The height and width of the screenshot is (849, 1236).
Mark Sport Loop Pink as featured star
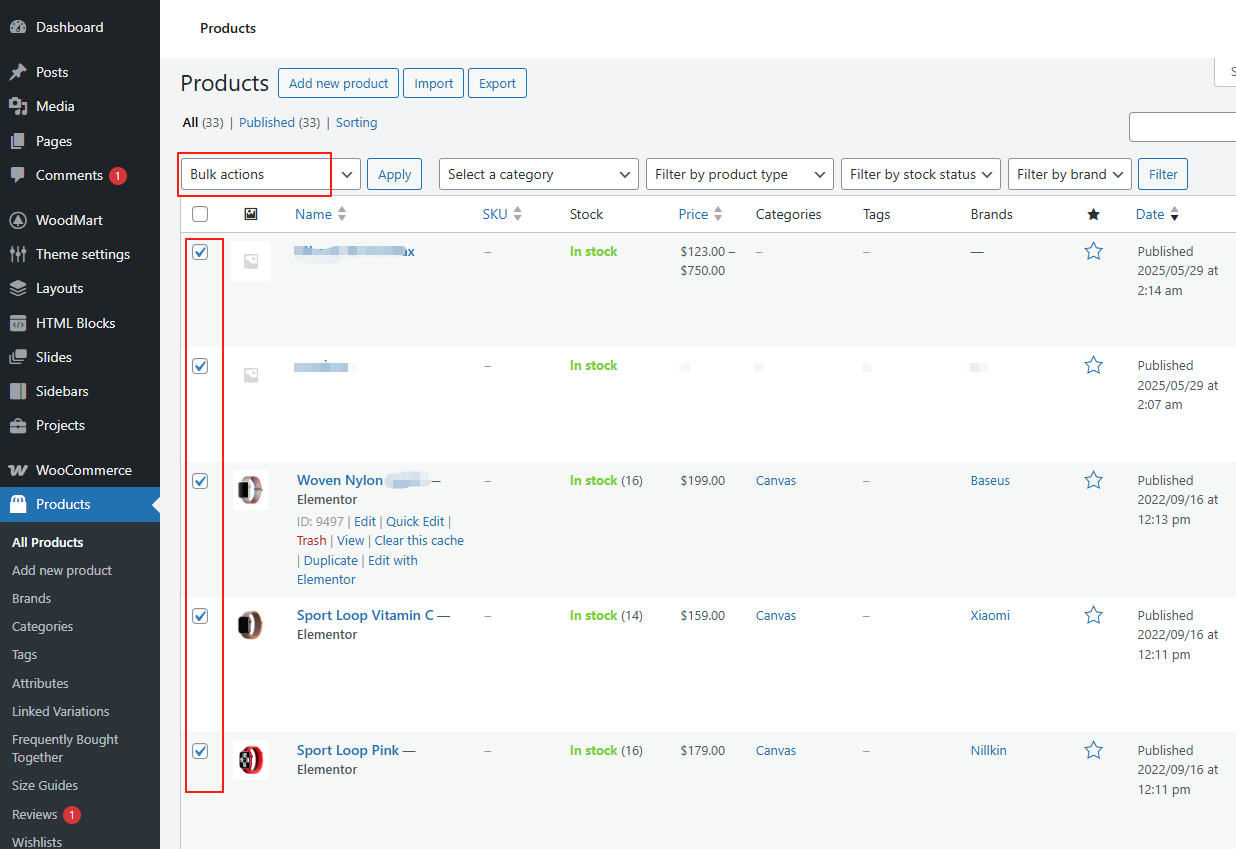click(1093, 750)
